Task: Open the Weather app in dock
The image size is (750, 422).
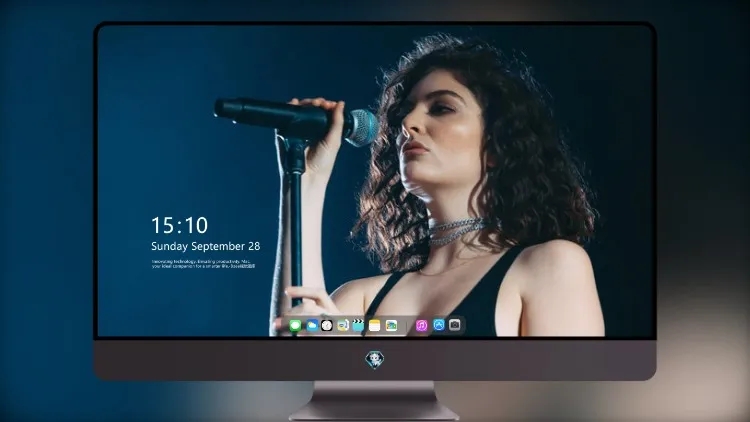Action: (x=312, y=325)
